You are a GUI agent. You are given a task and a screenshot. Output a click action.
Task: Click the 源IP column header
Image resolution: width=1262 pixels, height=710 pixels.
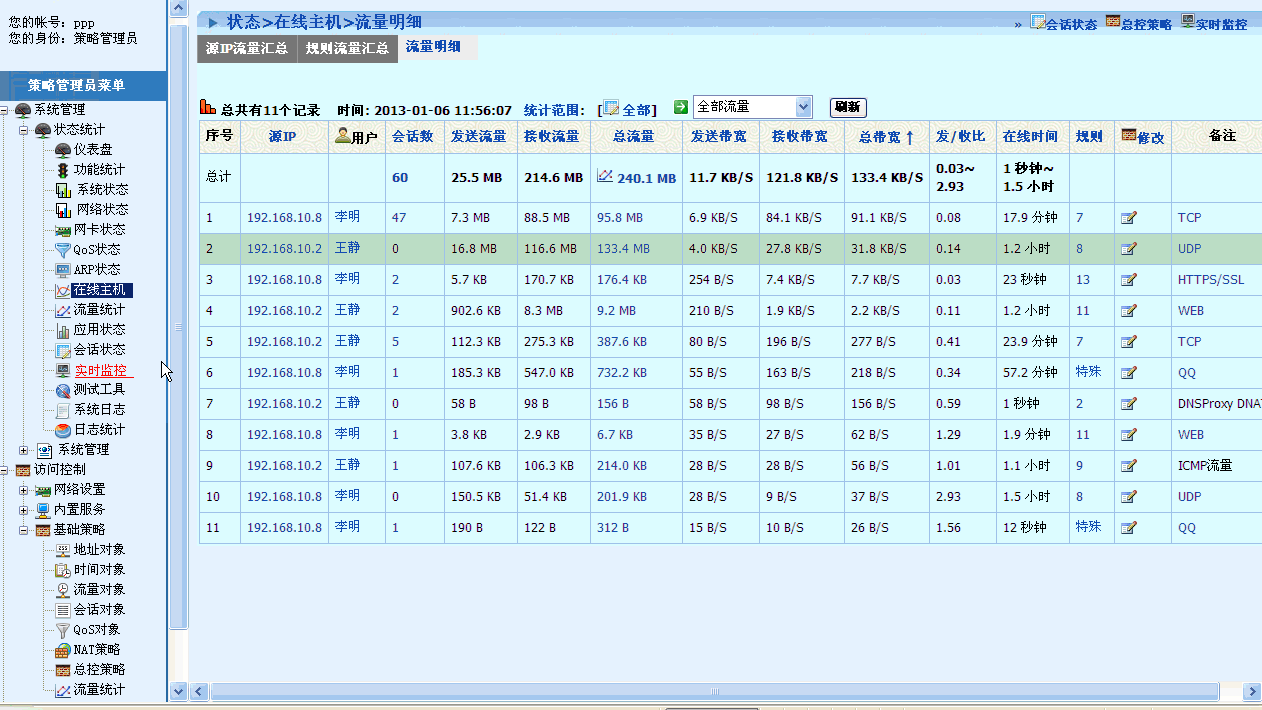click(283, 137)
